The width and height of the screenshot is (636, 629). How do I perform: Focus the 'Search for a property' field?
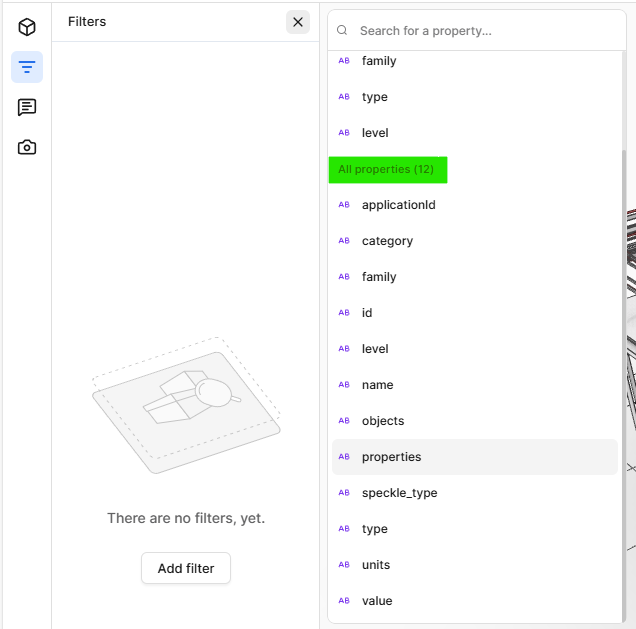[x=485, y=31]
